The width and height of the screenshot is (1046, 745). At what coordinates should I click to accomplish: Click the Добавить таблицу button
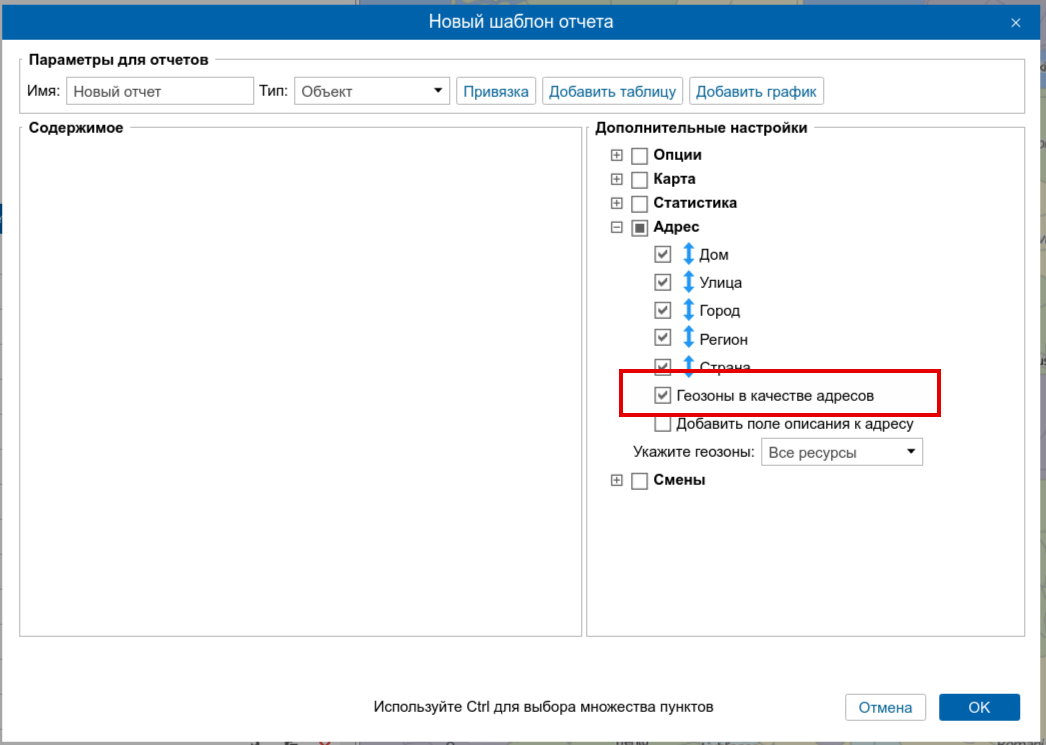[613, 91]
